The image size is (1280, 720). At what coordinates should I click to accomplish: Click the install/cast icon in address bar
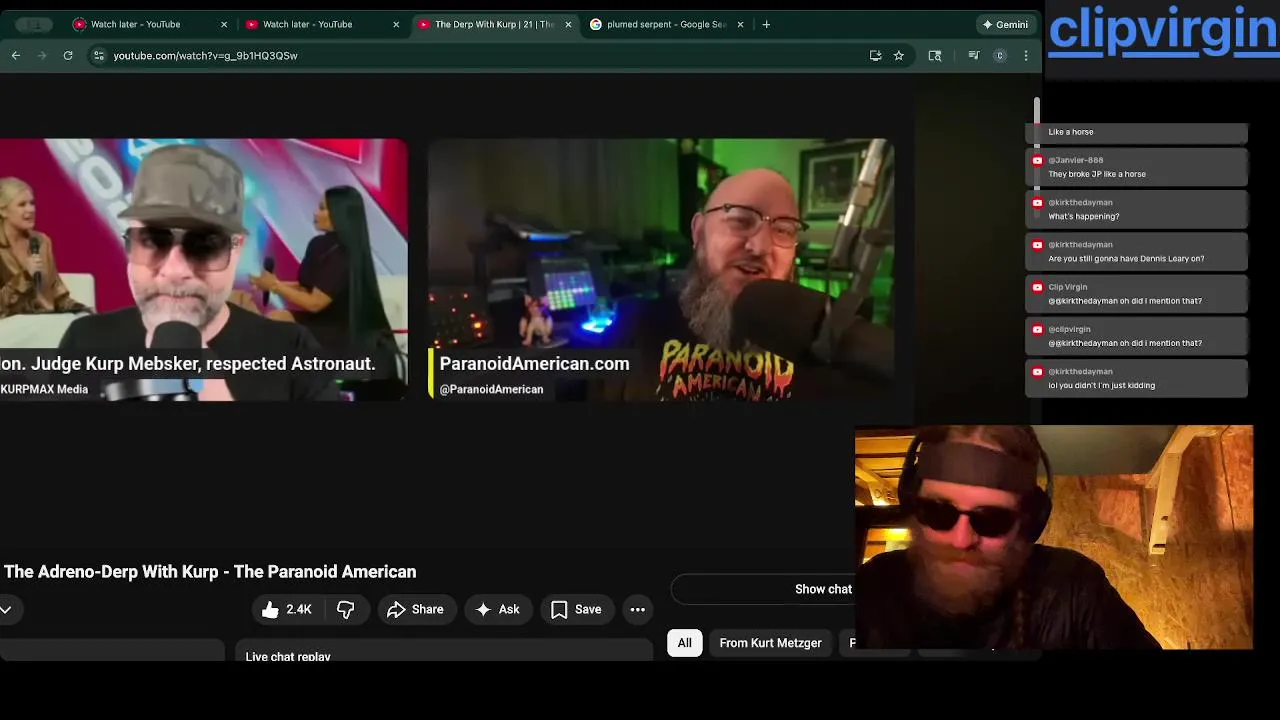point(875,56)
